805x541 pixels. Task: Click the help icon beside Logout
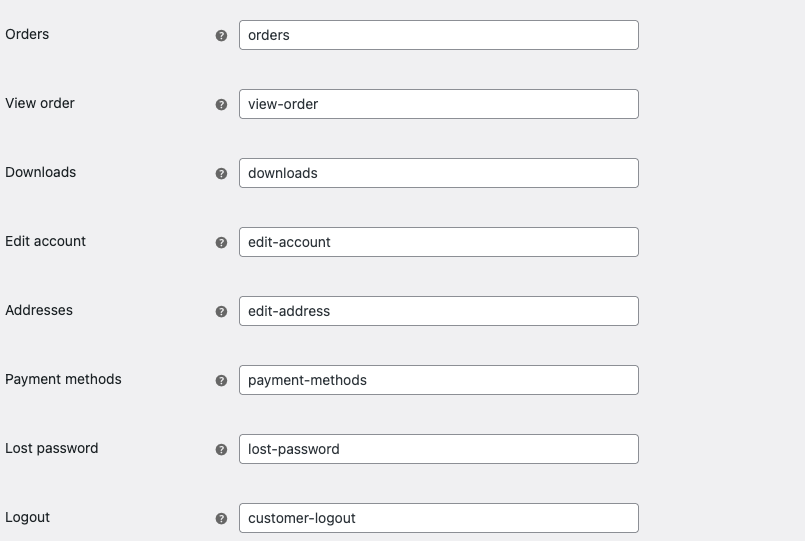click(222, 519)
